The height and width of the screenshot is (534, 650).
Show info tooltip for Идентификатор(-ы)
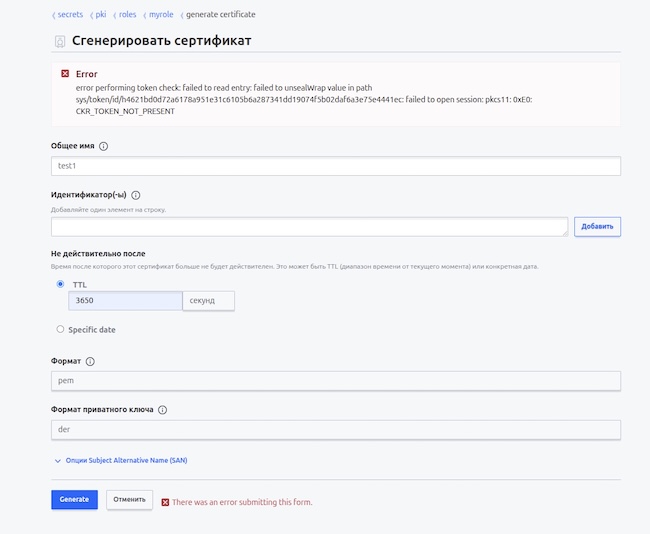136,195
